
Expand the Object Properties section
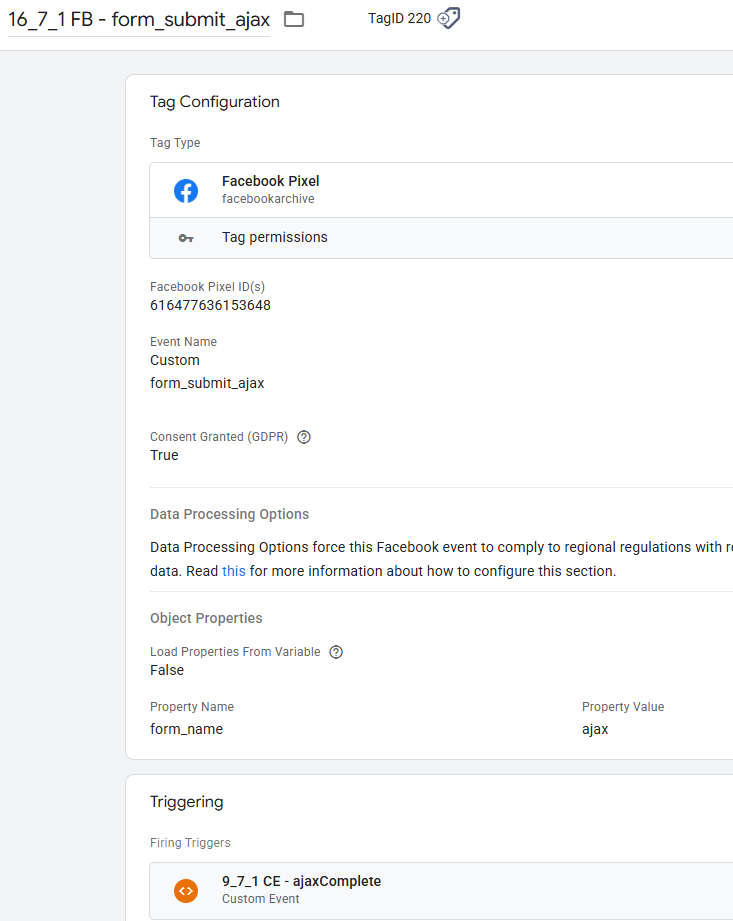click(206, 618)
